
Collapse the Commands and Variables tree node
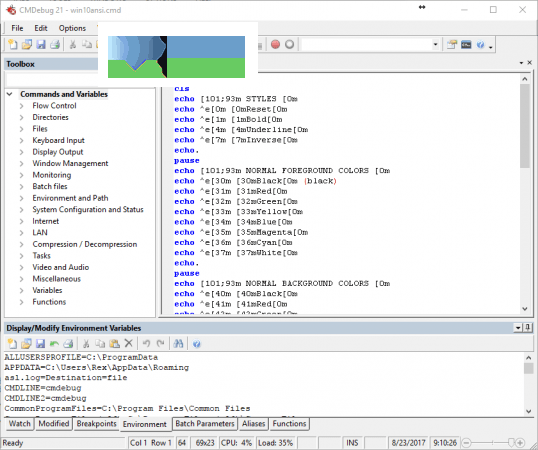point(10,94)
